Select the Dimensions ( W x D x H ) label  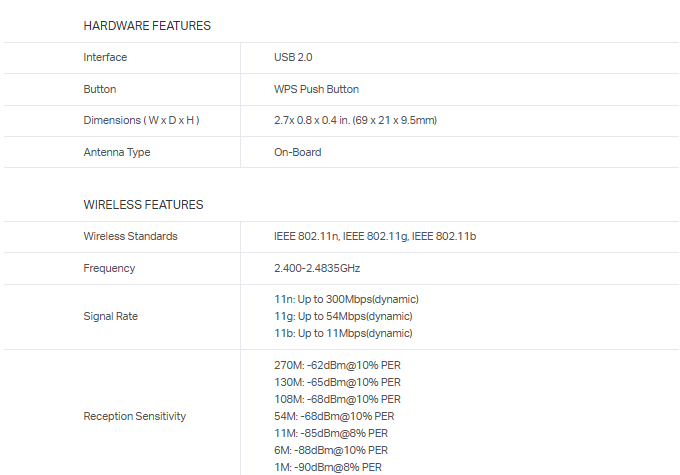141,121
